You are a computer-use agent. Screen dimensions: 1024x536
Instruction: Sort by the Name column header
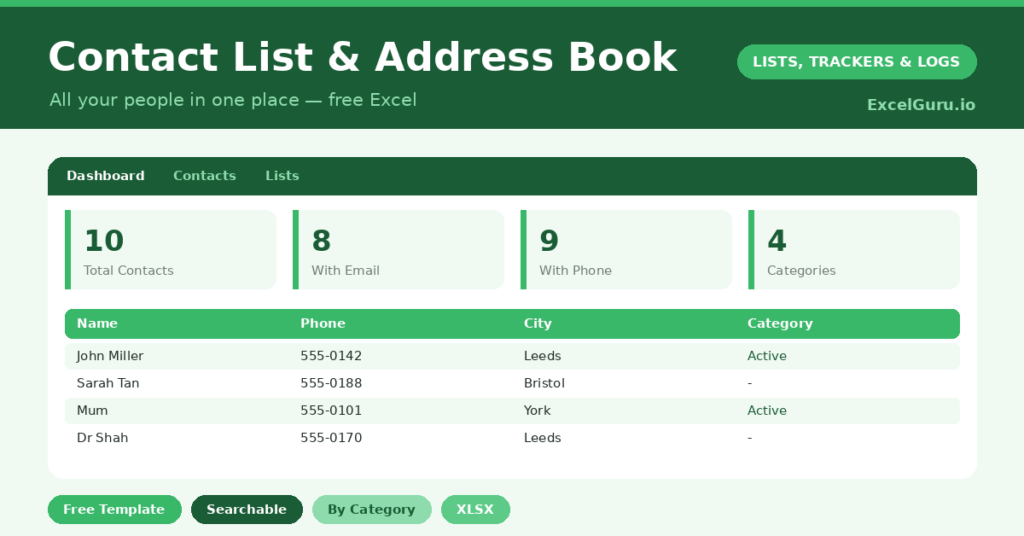point(97,324)
